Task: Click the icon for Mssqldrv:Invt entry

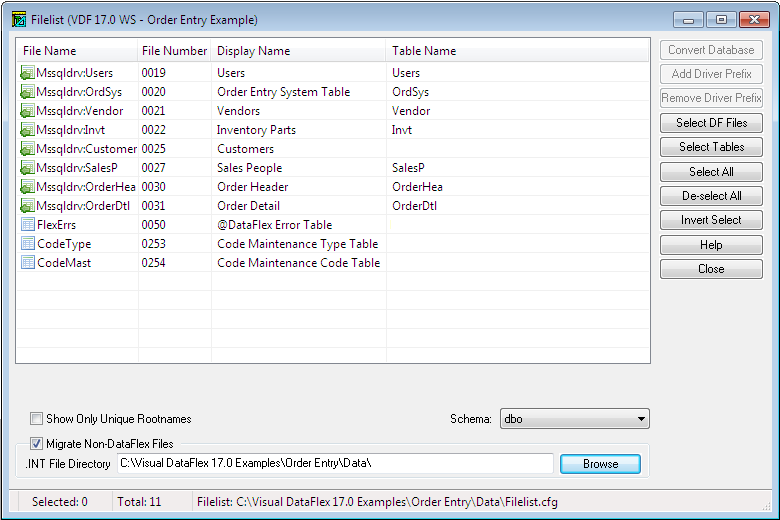Action: pyautogui.click(x=27, y=130)
